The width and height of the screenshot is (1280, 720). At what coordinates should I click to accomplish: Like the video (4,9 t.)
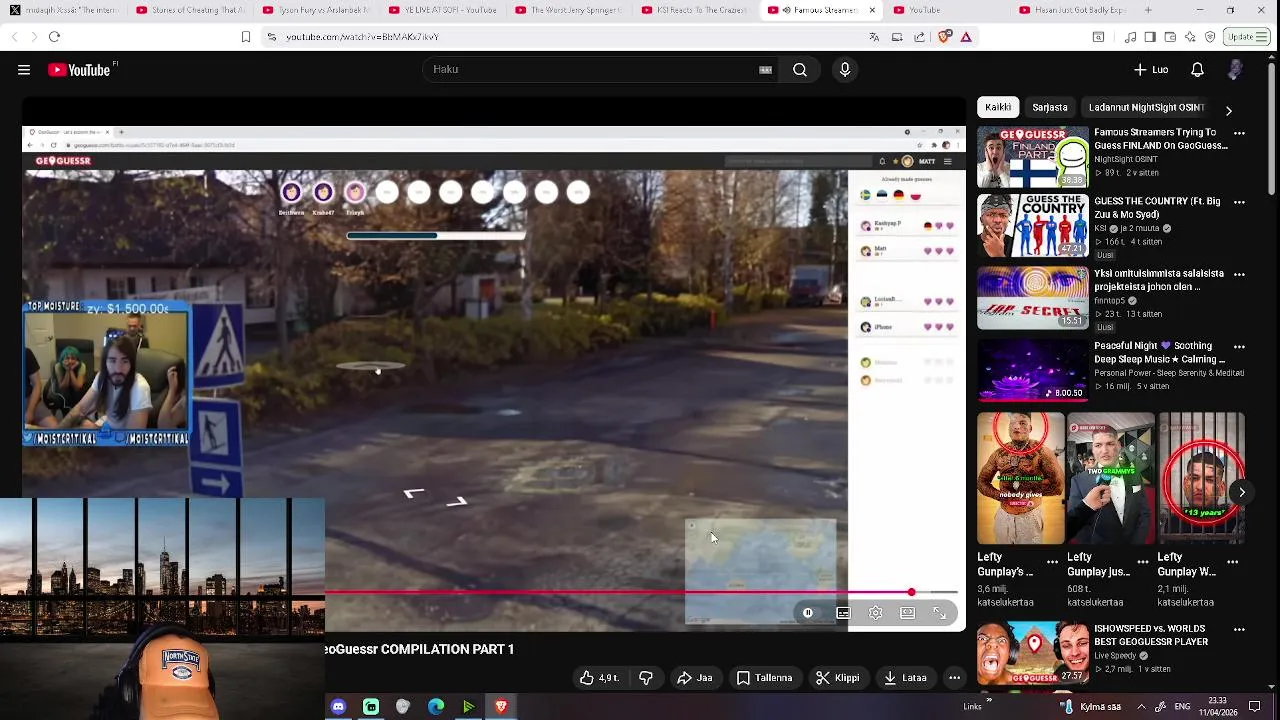click(599, 678)
